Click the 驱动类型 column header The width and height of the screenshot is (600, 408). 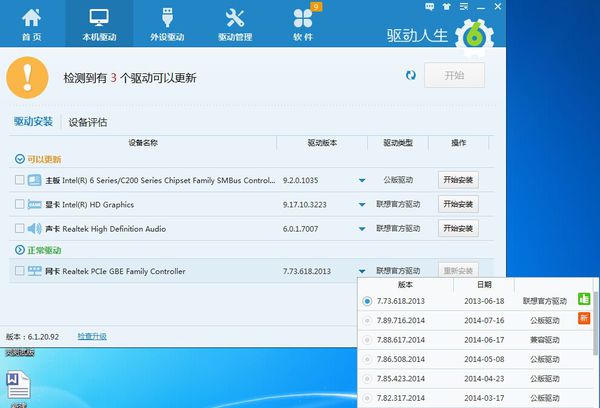[x=398, y=143]
